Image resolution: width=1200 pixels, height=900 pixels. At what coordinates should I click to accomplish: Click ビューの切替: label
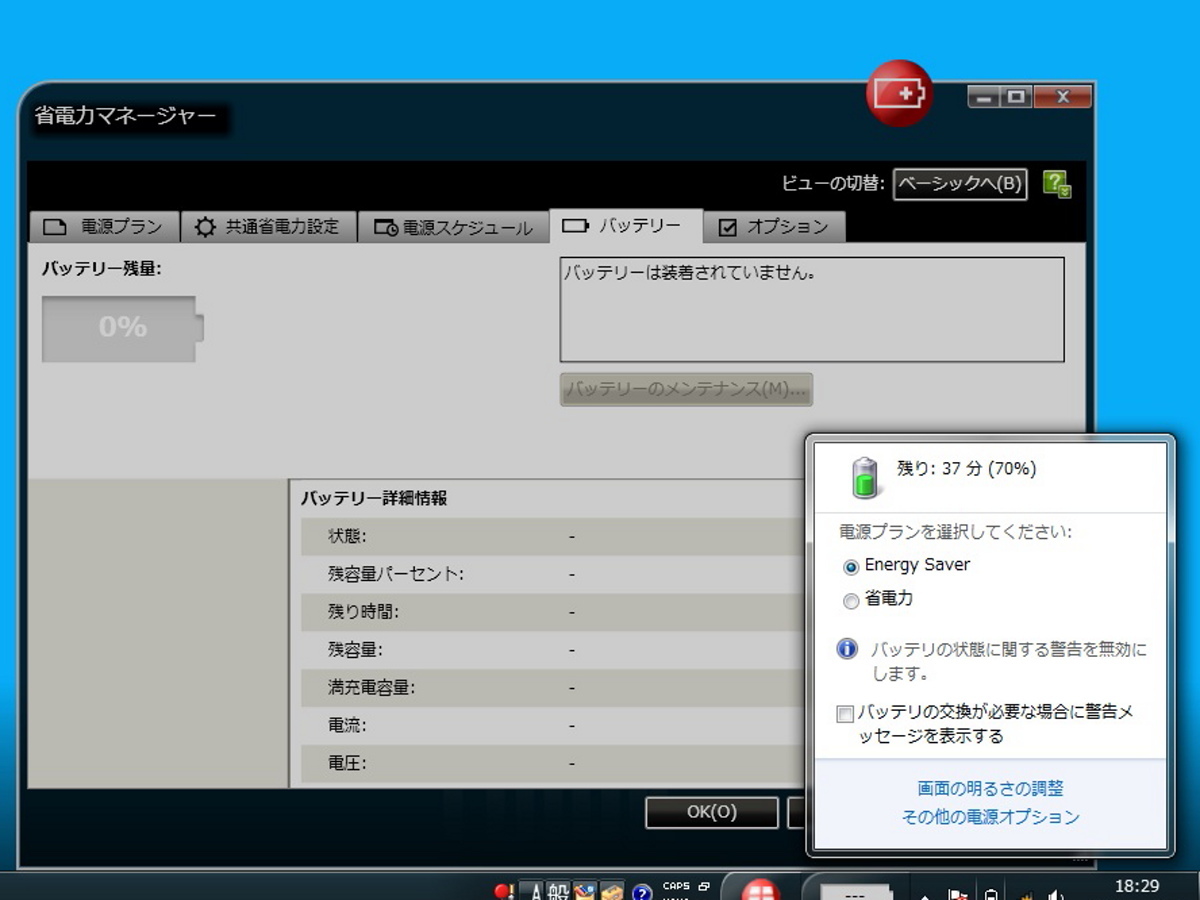(833, 184)
